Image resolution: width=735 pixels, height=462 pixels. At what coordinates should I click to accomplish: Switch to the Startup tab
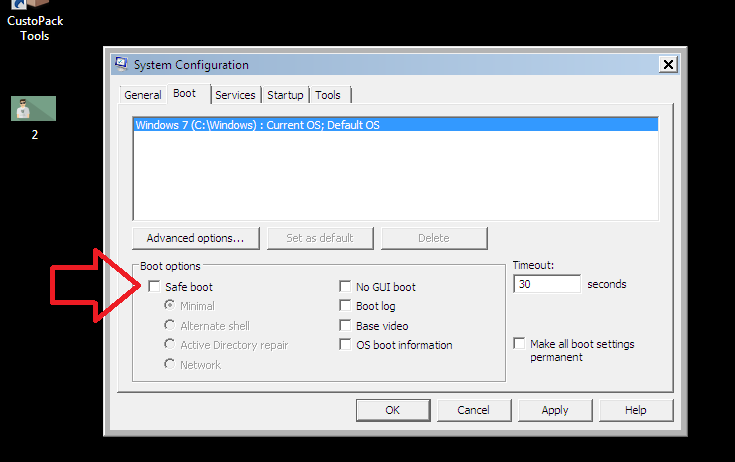(285, 95)
